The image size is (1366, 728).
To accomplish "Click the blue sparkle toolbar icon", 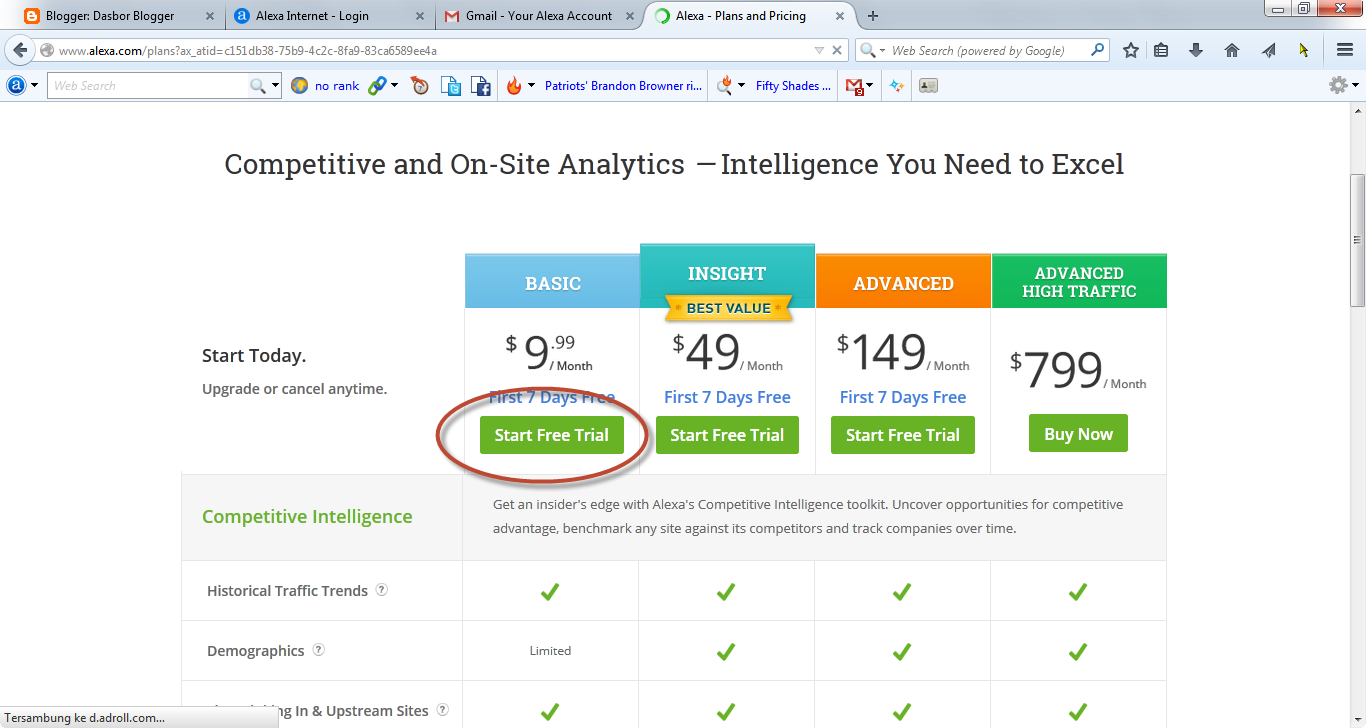I will coord(897,86).
